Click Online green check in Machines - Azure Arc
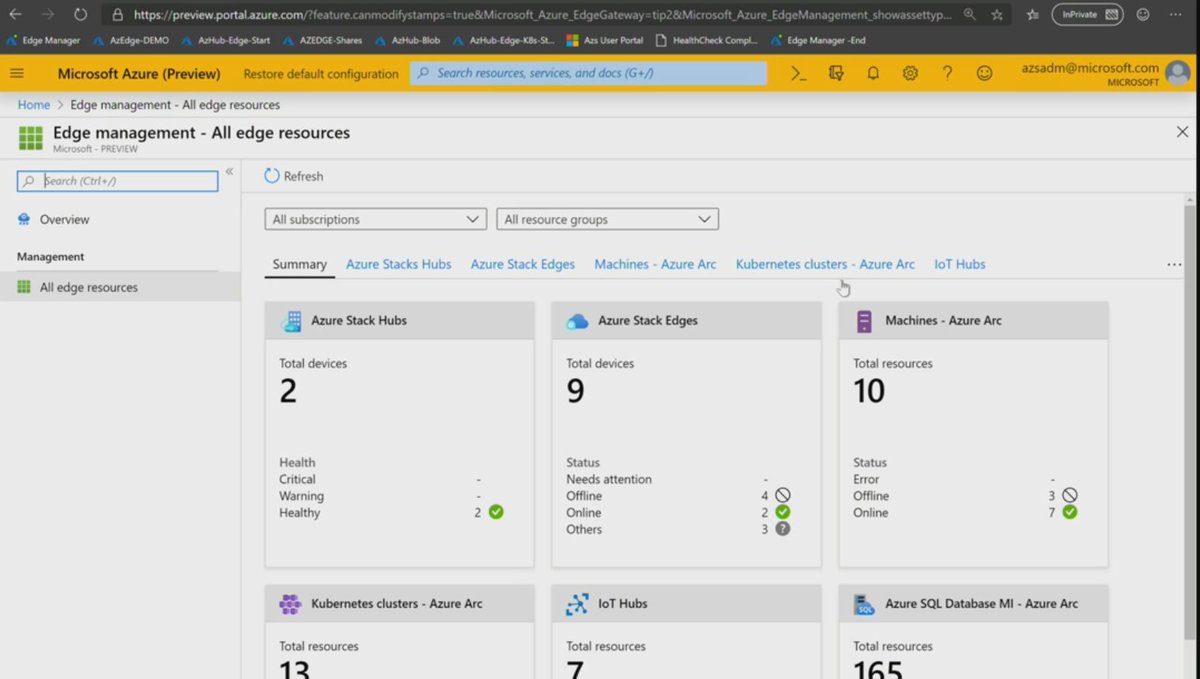 point(1070,512)
